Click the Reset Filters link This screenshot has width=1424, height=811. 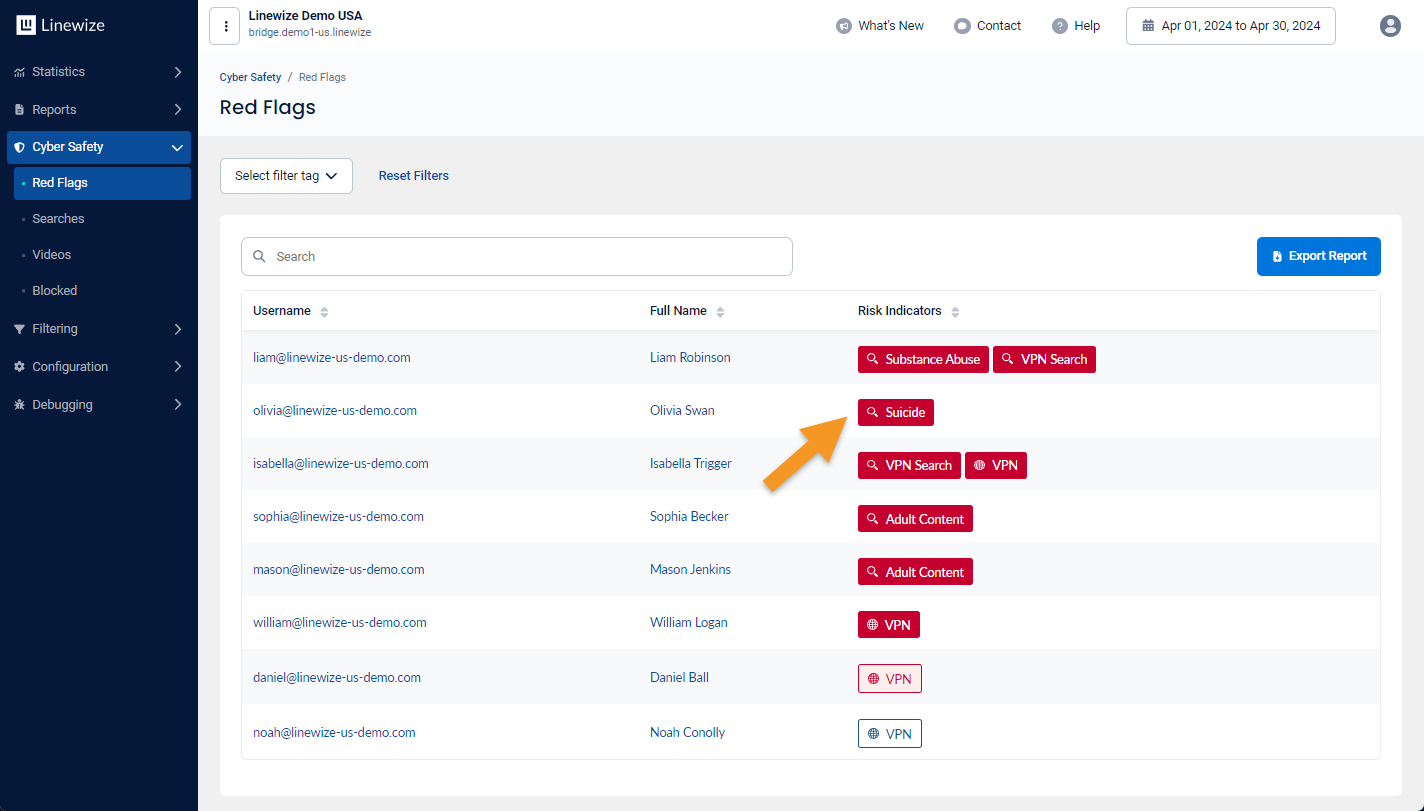[x=413, y=176]
